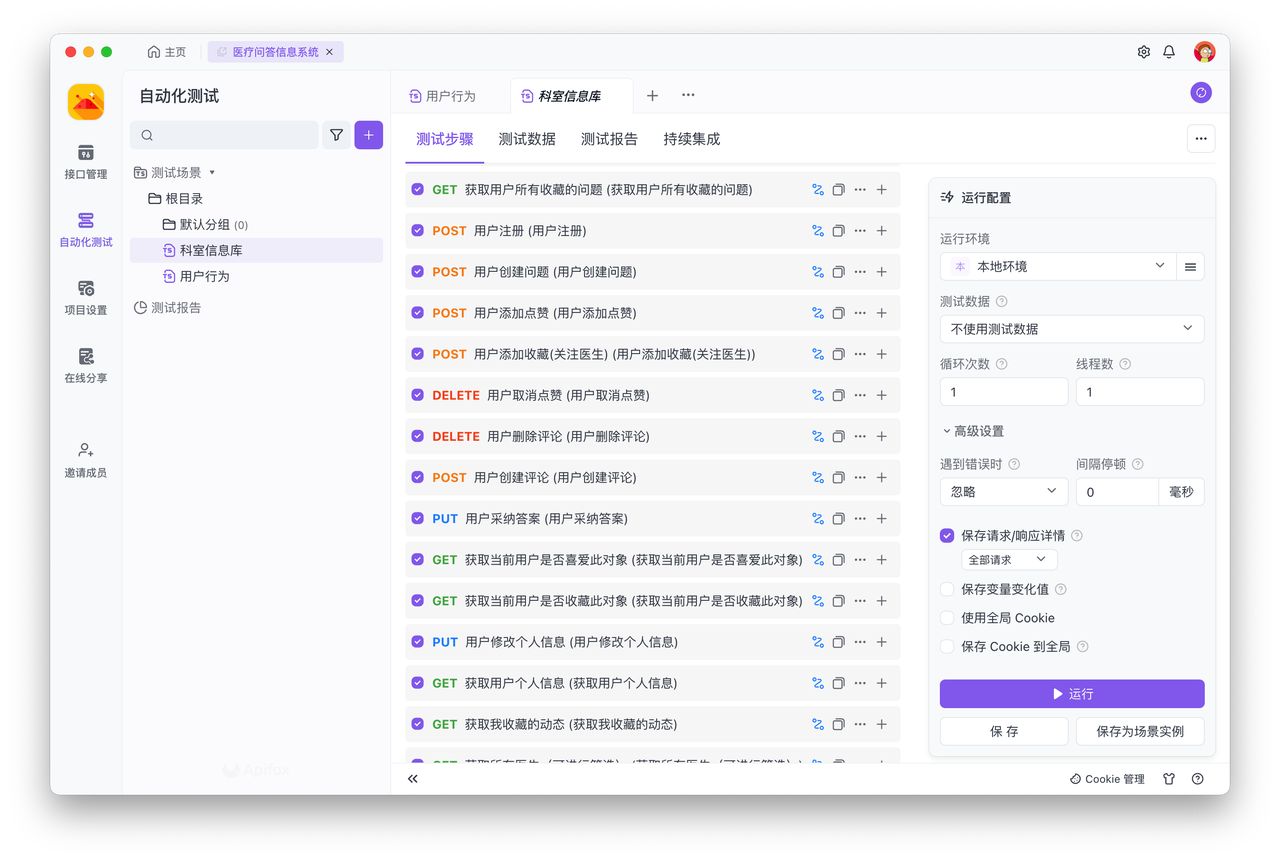The image size is (1280, 861).
Task: Switch to the 测试报告 tab
Action: tap(609, 139)
